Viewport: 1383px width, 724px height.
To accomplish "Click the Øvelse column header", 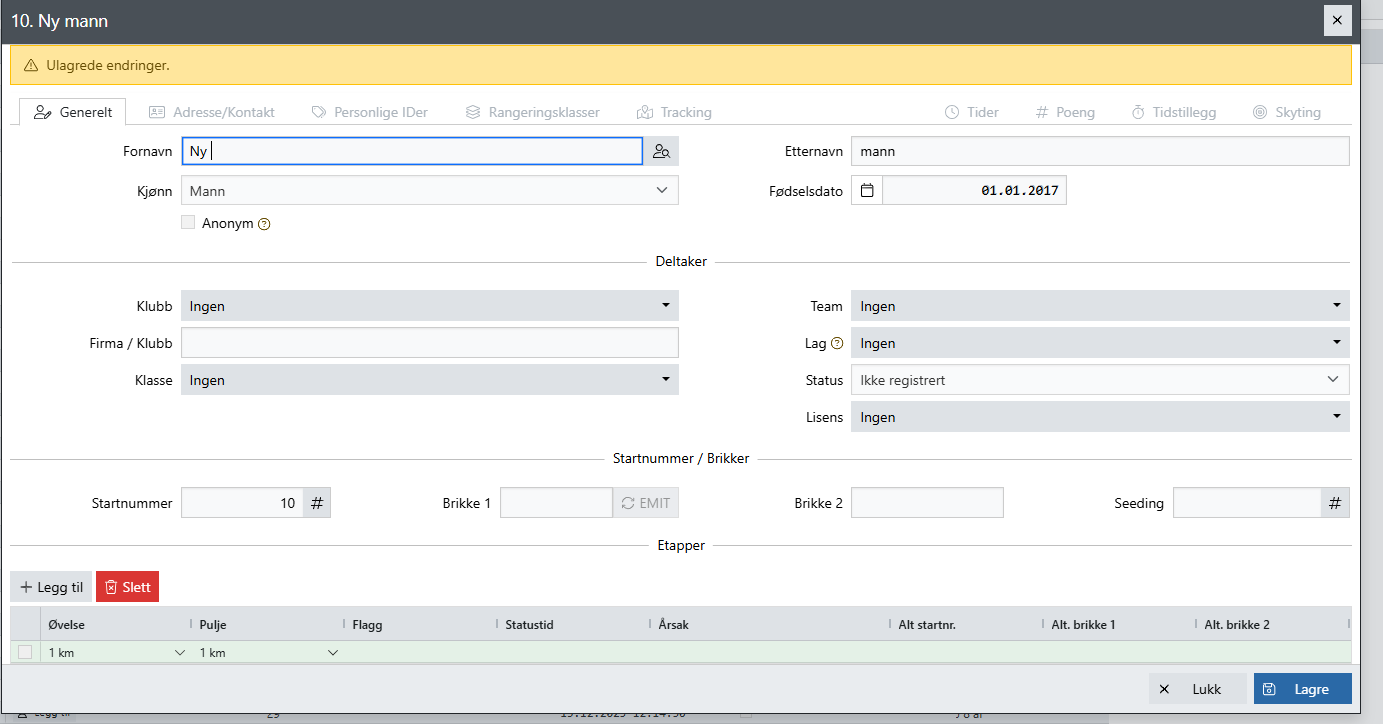I will point(114,624).
